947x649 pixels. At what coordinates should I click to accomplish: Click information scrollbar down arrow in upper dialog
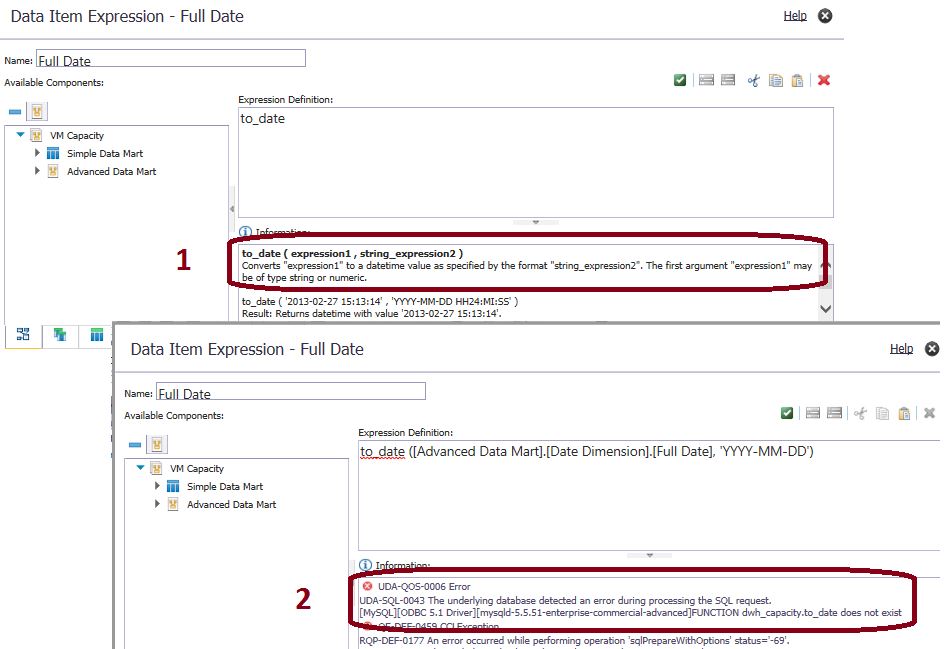pos(826,309)
